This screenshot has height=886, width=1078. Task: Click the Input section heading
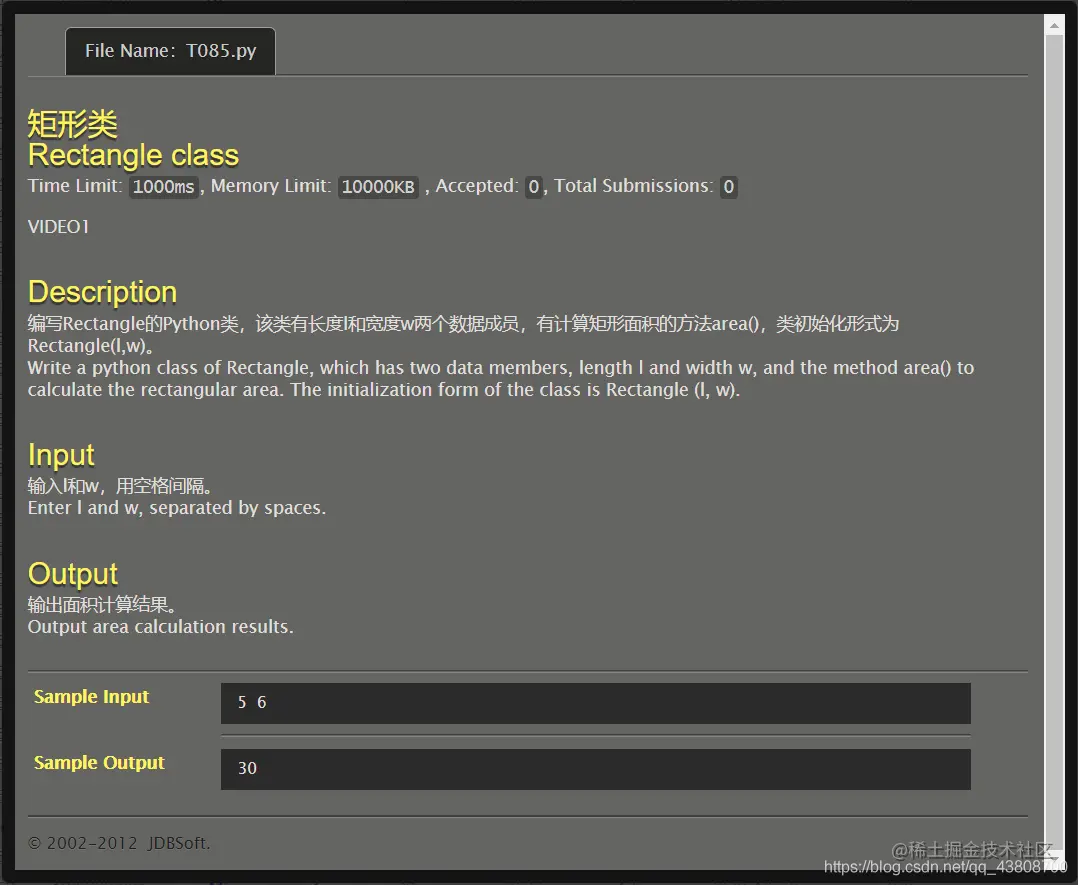coord(61,455)
